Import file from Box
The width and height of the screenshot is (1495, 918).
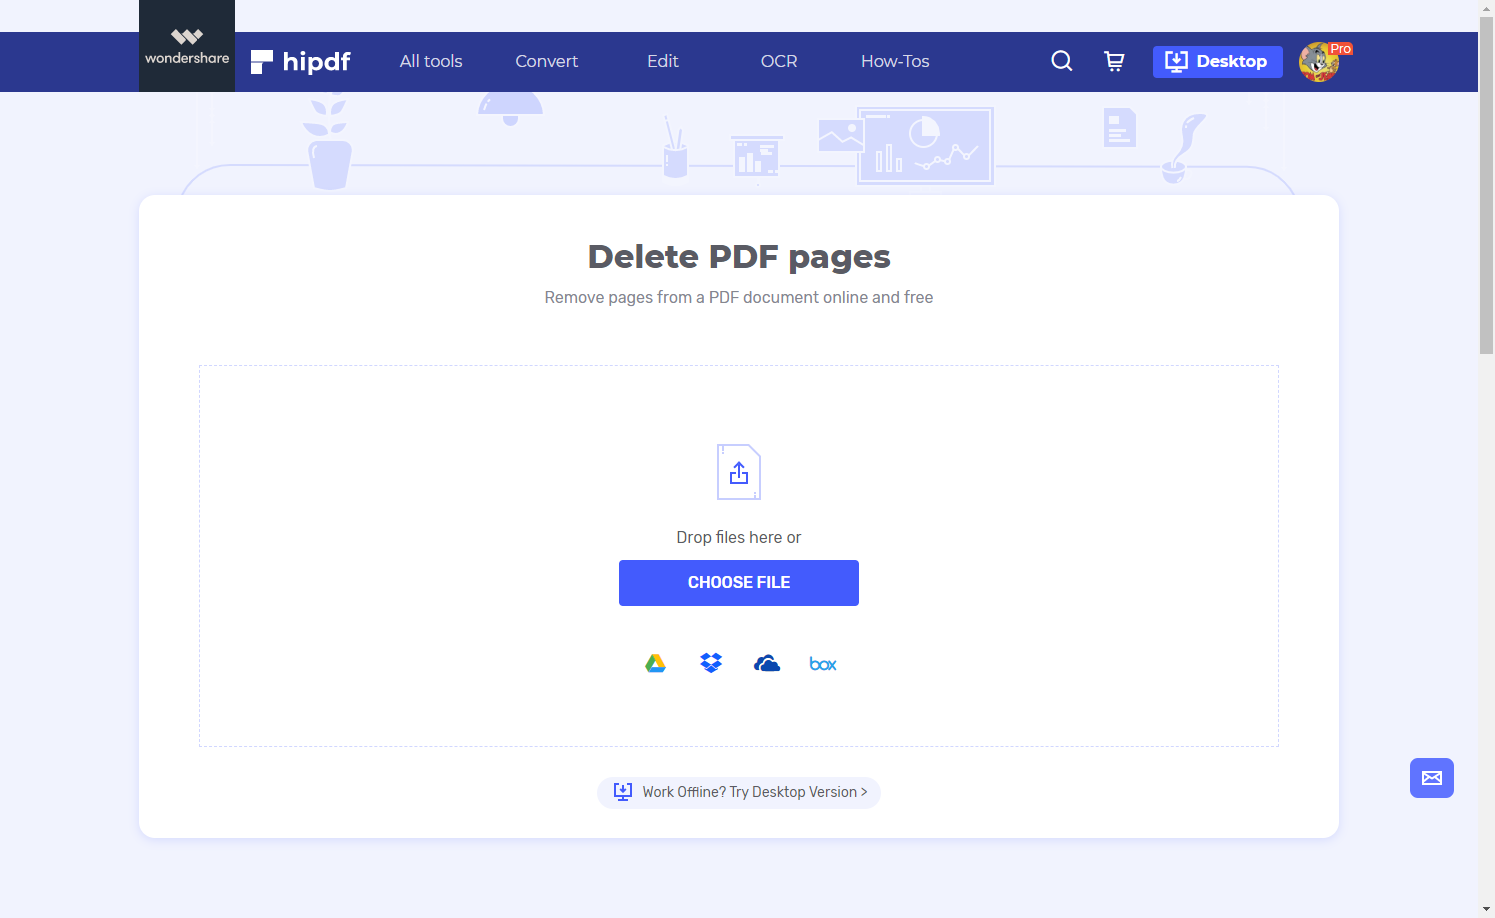click(x=823, y=664)
